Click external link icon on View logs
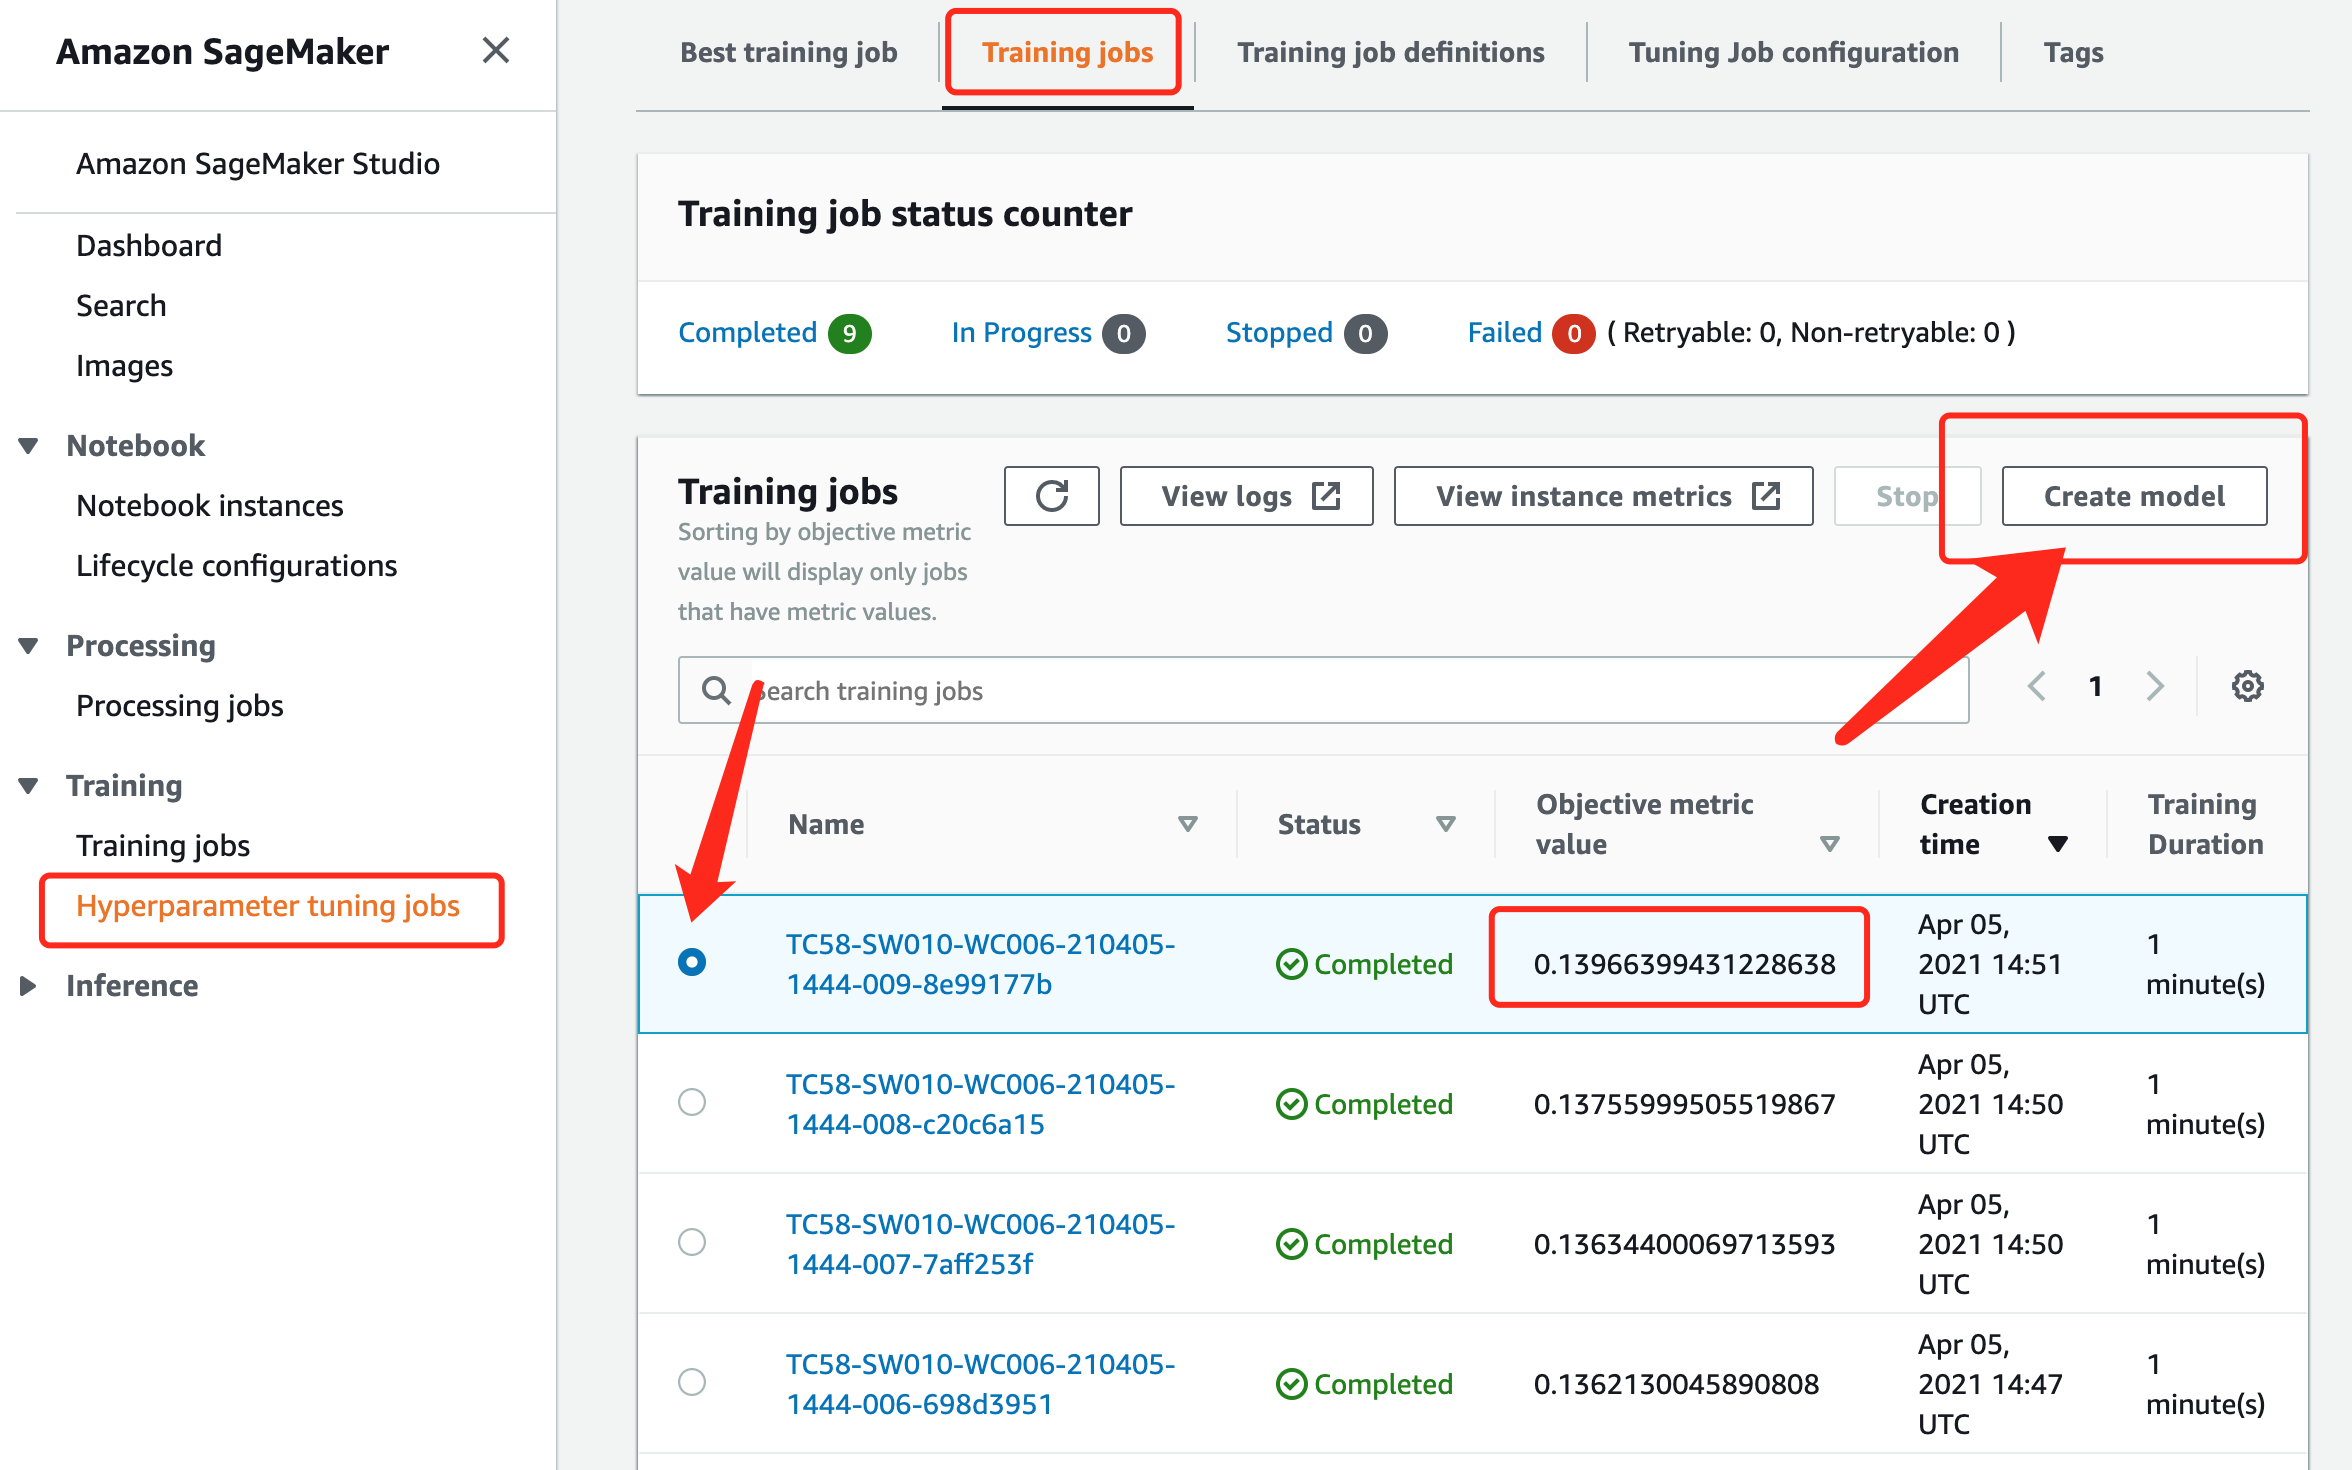 pos(1326,496)
